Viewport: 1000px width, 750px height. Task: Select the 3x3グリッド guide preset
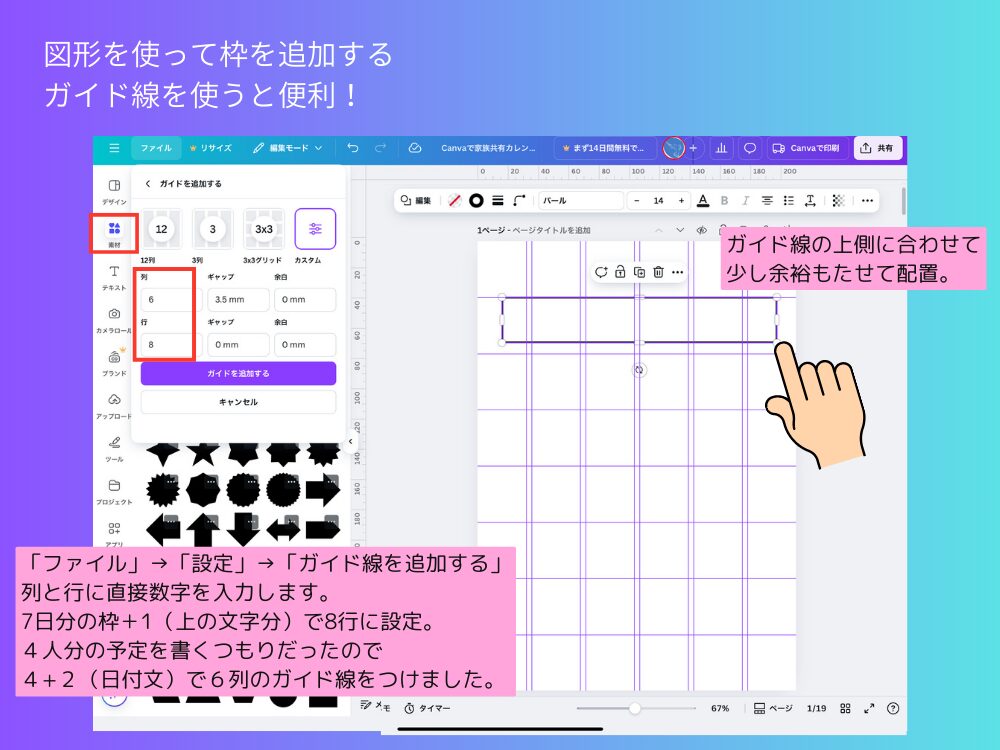point(264,229)
